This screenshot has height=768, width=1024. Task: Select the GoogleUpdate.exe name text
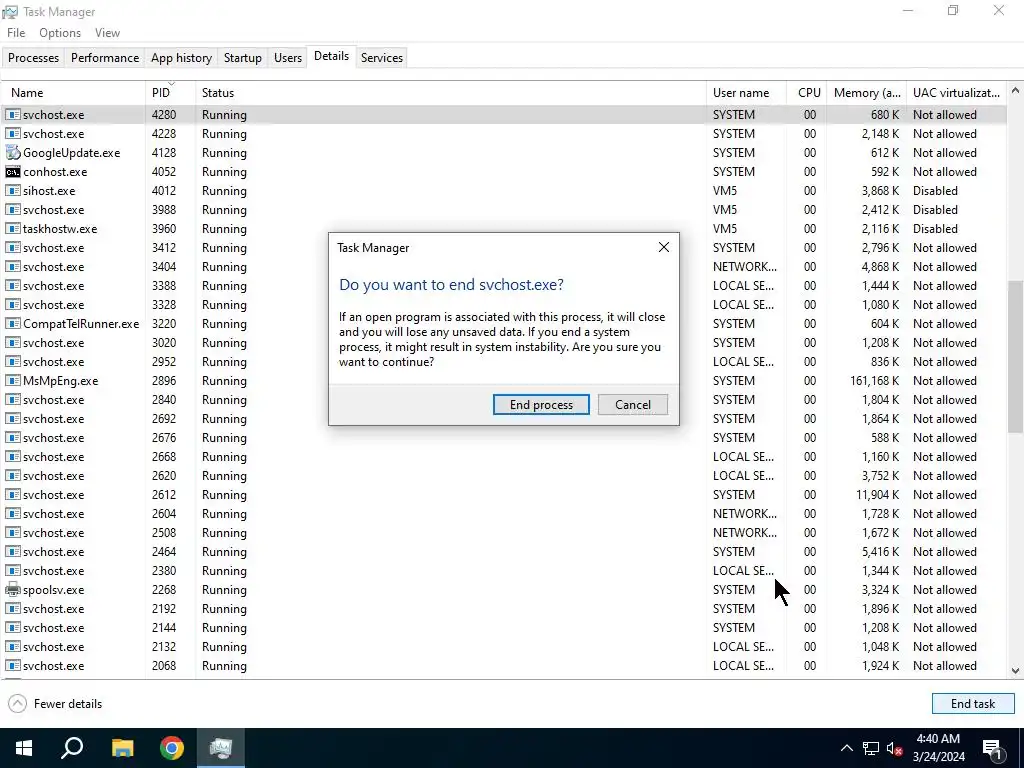[x=72, y=153]
